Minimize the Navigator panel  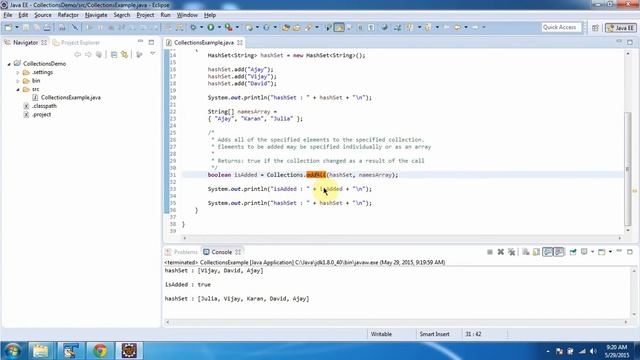[x=140, y=42]
